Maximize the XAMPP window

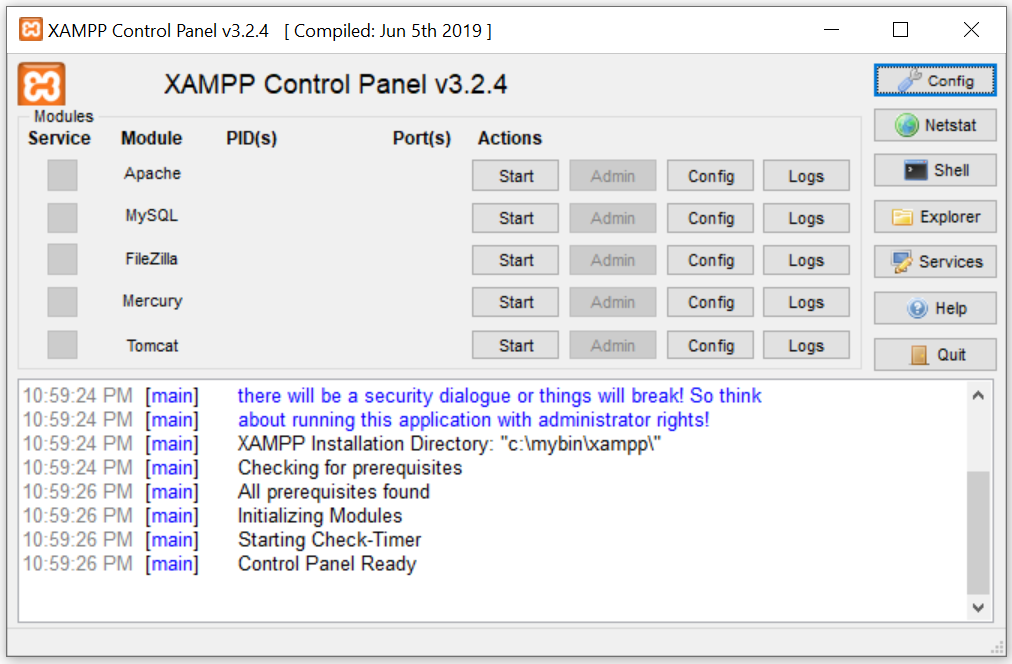click(900, 30)
